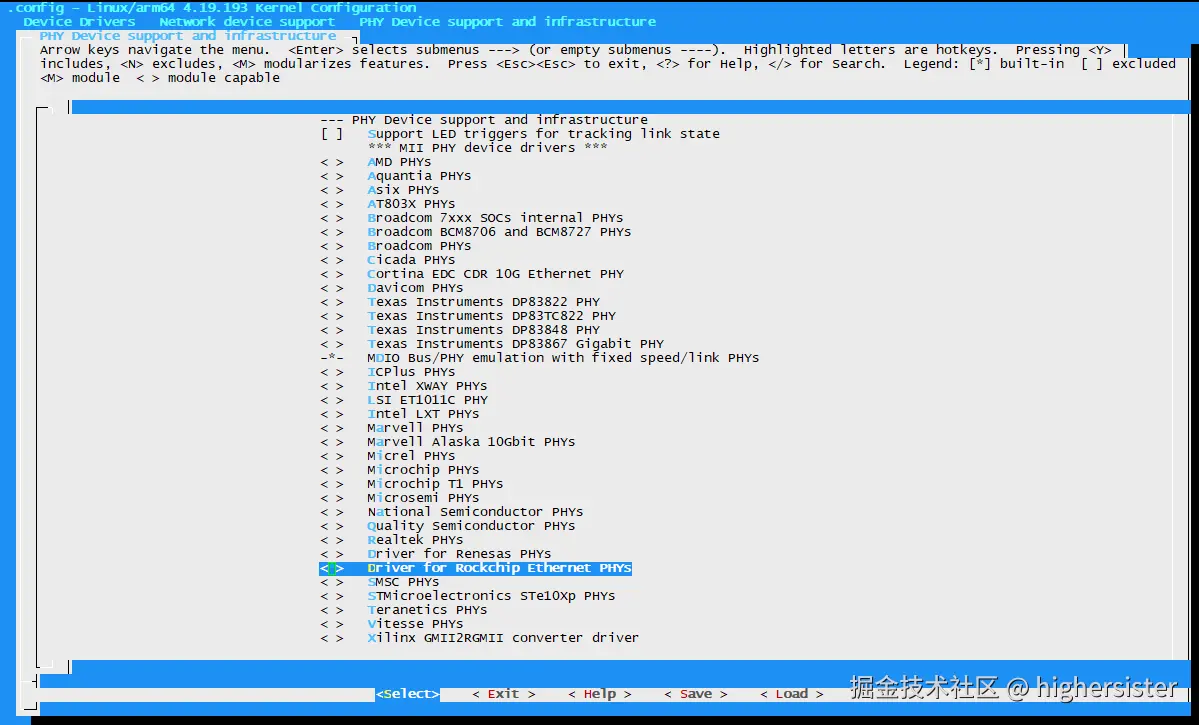1199x725 pixels.
Task: Select the ICPlus PHYs entry
Action: (388, 372)
